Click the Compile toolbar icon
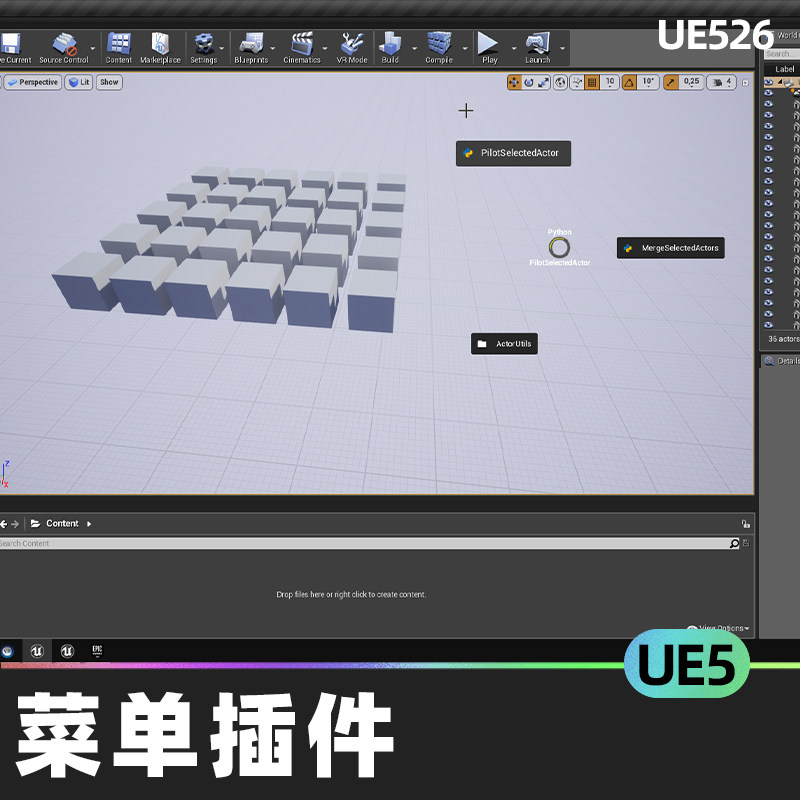 (439, 43)
